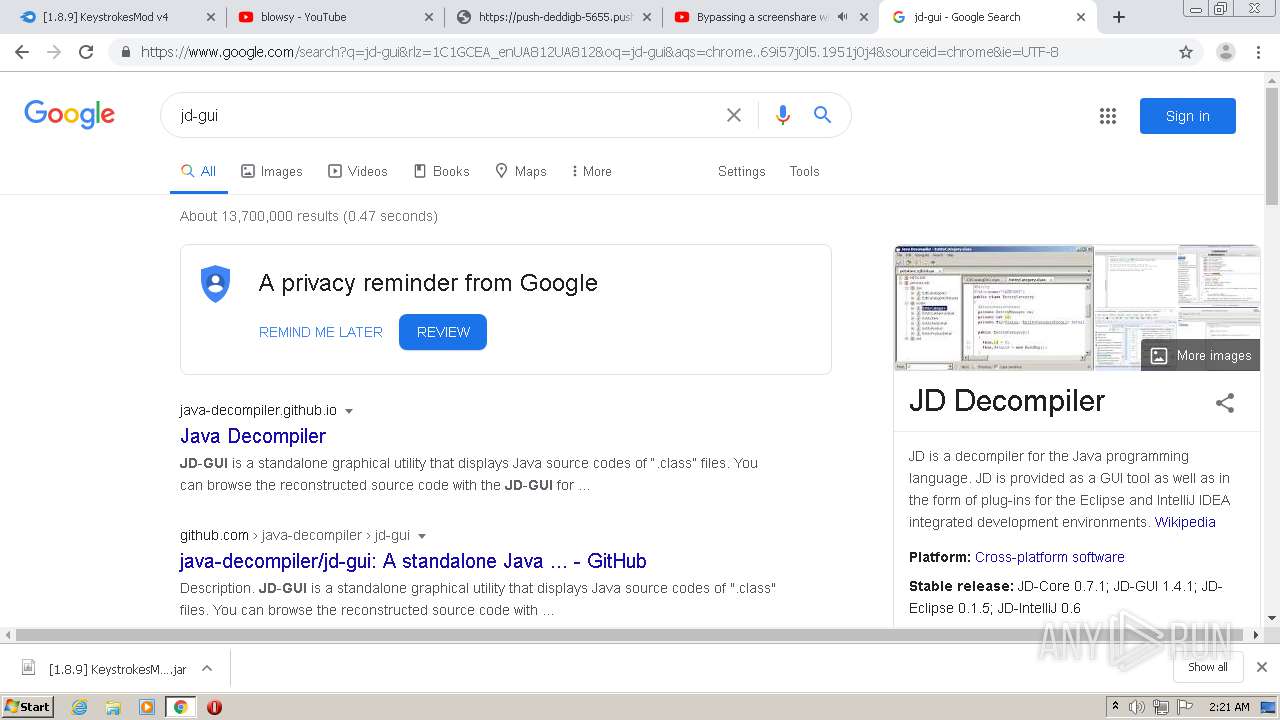Open search Settings

tap(741, 171)
